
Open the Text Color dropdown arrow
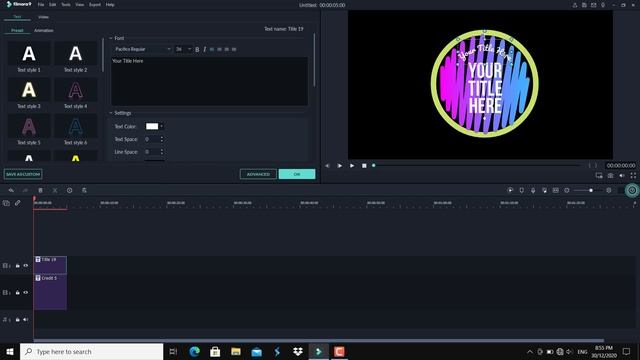tap(162, 127)
